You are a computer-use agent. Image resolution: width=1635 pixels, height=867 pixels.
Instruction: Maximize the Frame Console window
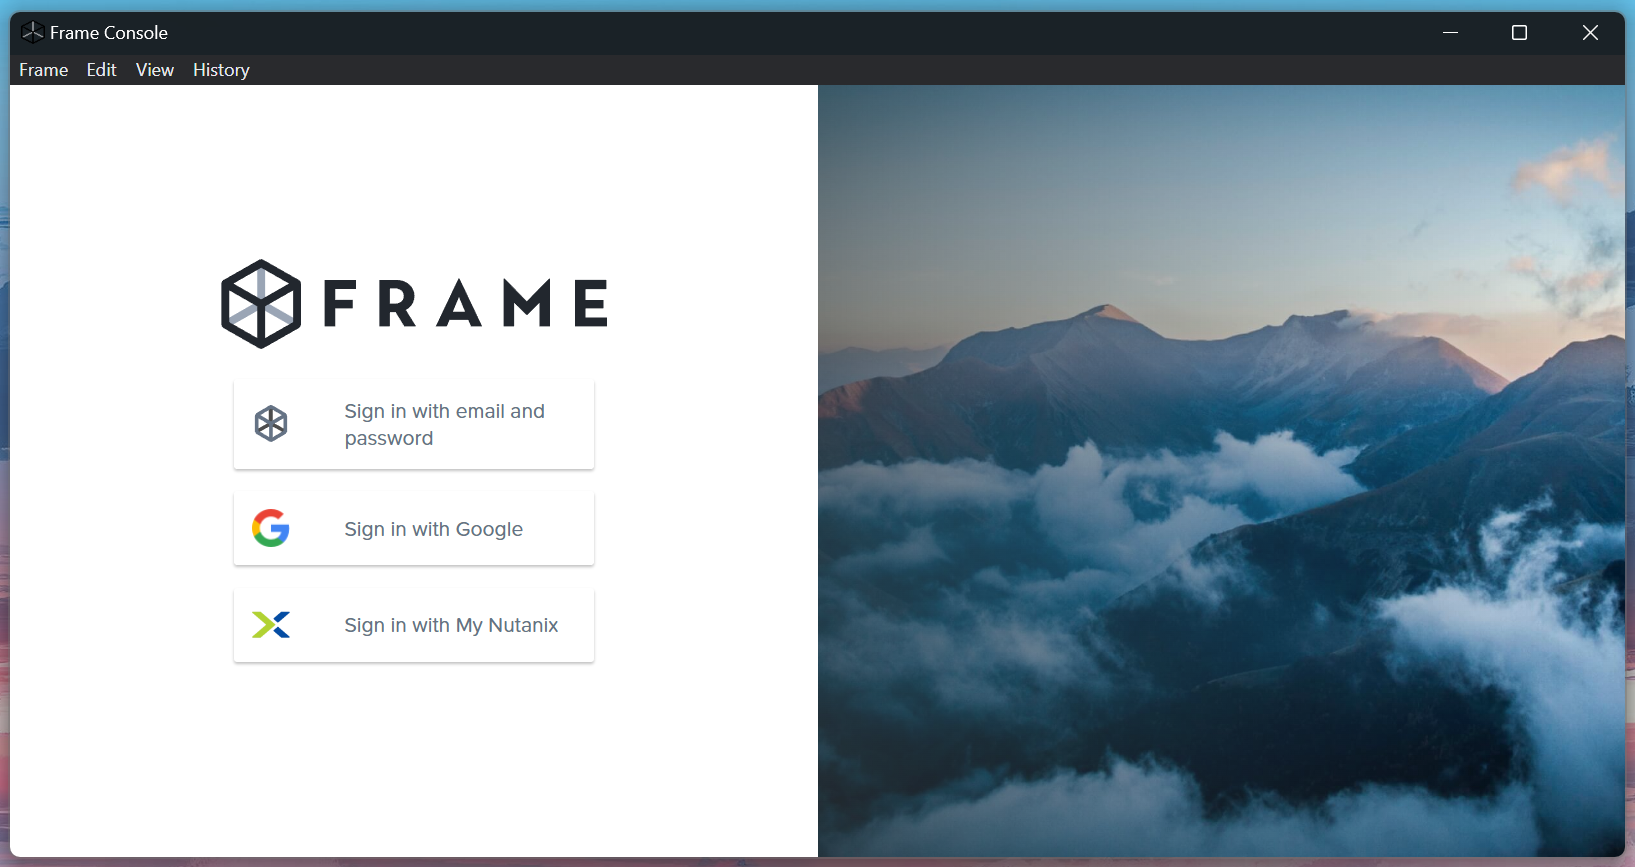pos(1519,33)
